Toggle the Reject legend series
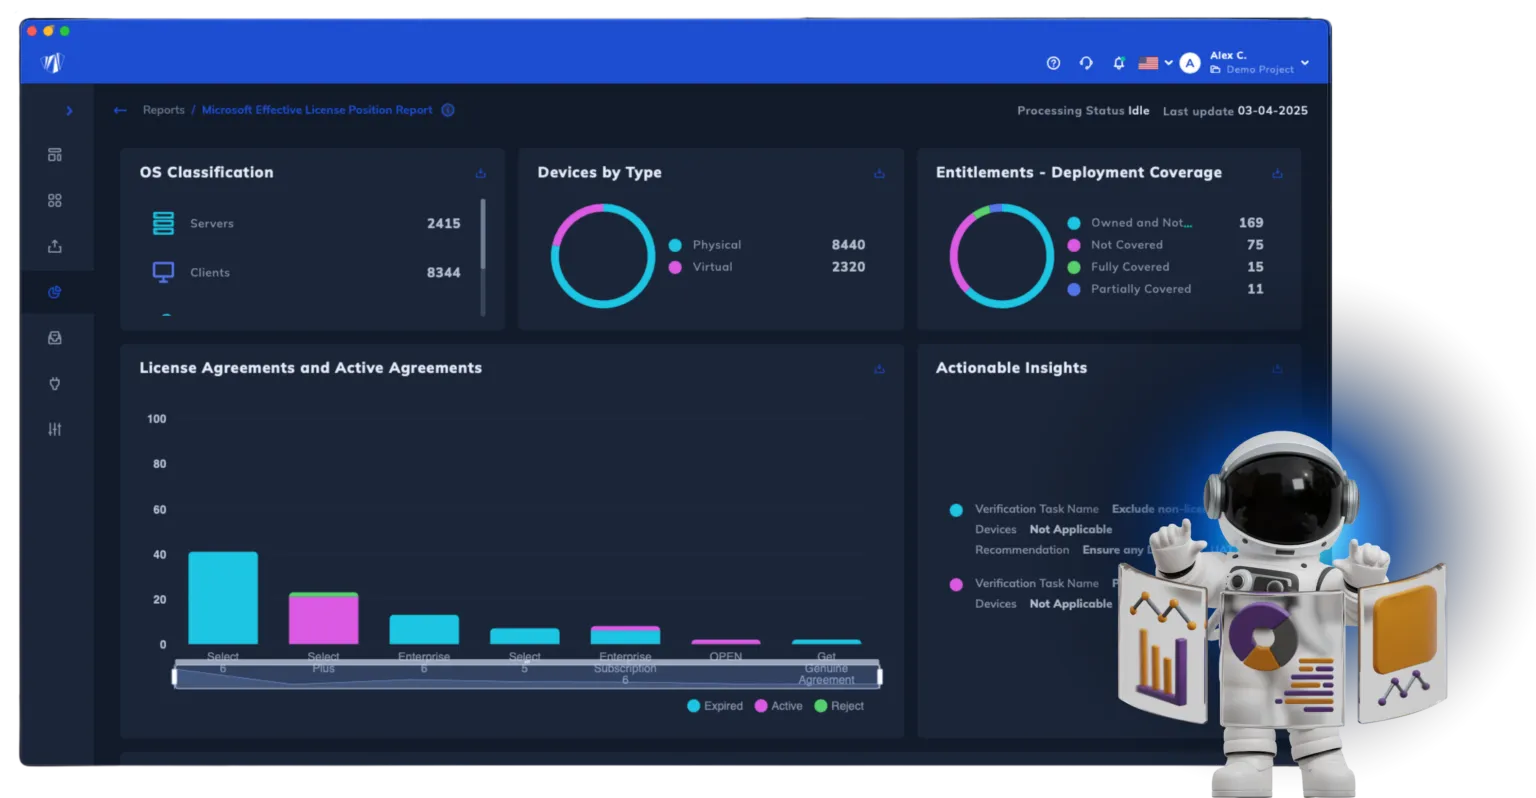This screenshot has width=1536, height=798. coord(839,706)
